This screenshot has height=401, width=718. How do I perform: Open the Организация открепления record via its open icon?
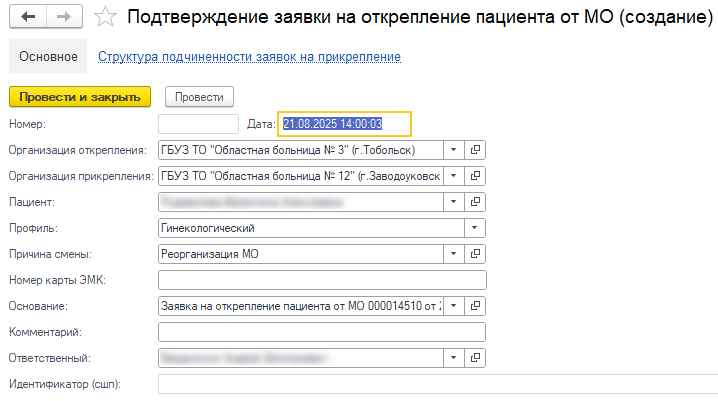(476, 150)
